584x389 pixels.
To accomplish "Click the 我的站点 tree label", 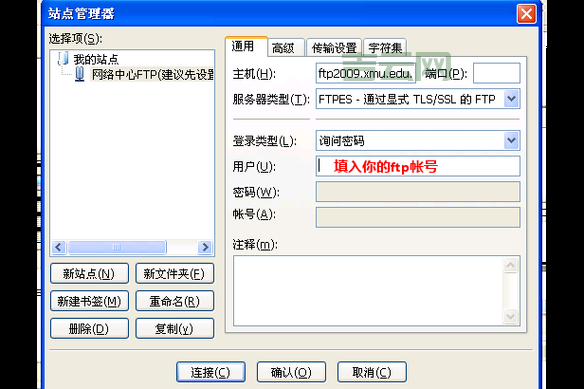I will [96, 59].
